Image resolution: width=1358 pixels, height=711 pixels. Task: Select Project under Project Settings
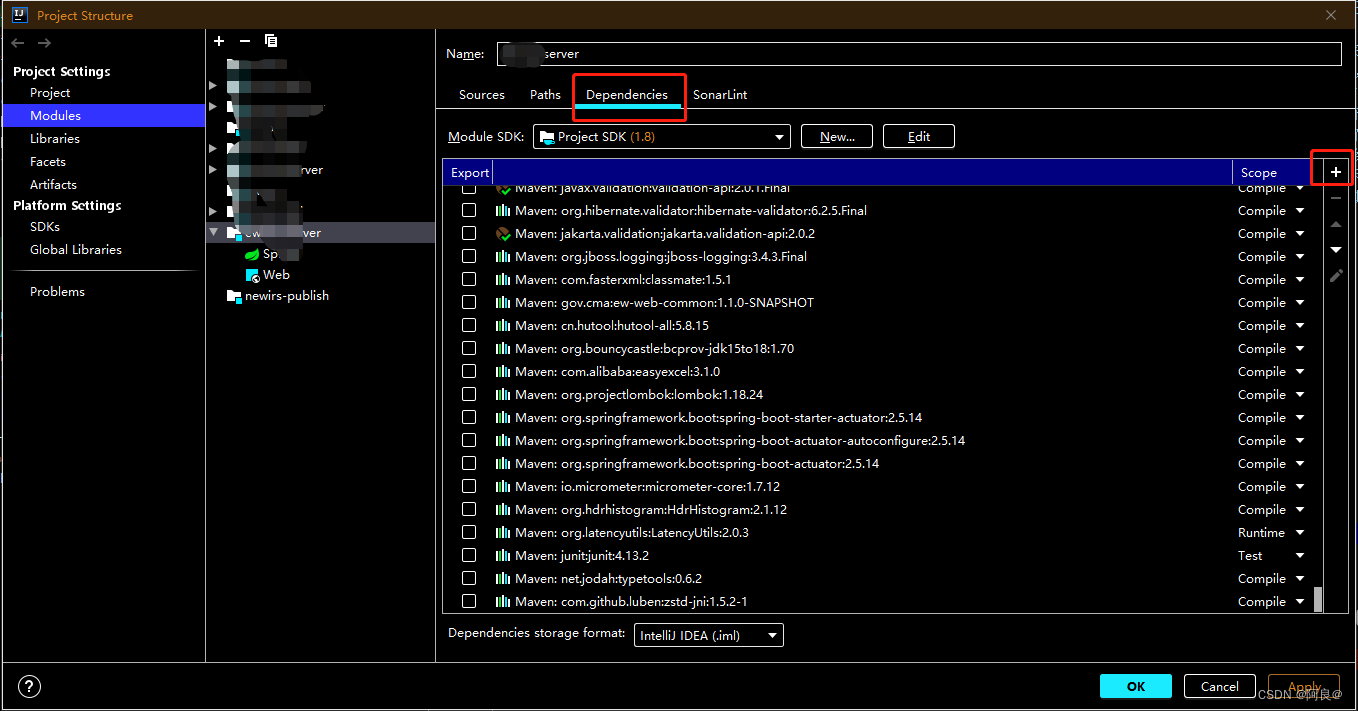[x=50, y=93]
